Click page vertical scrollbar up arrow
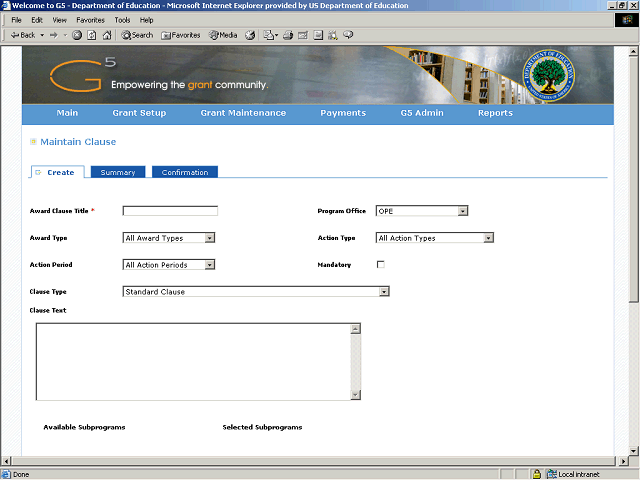The width and height of the screenshot is (640, 480). click(x=633, y=51)
